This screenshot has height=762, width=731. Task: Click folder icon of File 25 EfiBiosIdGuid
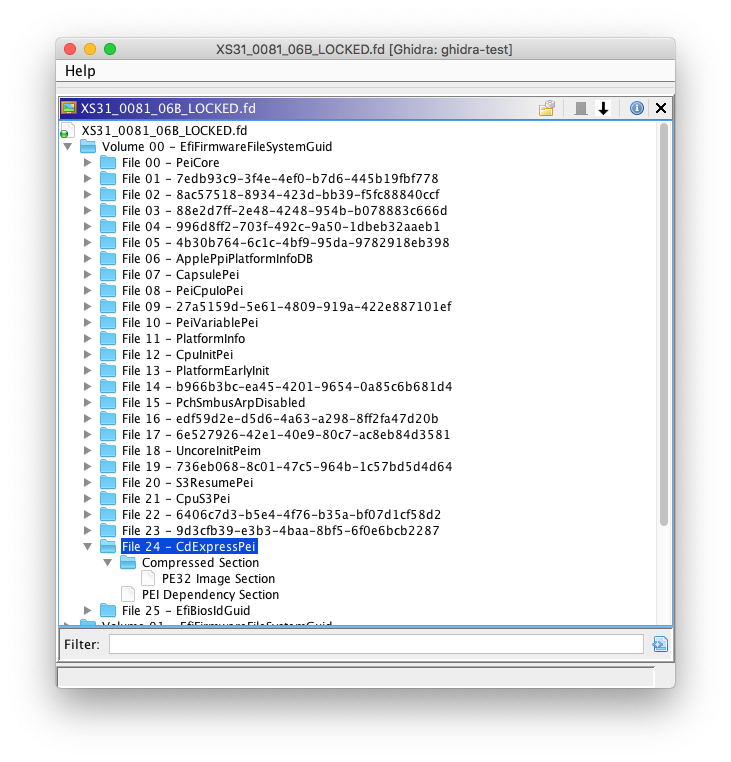tap(108, 610)
